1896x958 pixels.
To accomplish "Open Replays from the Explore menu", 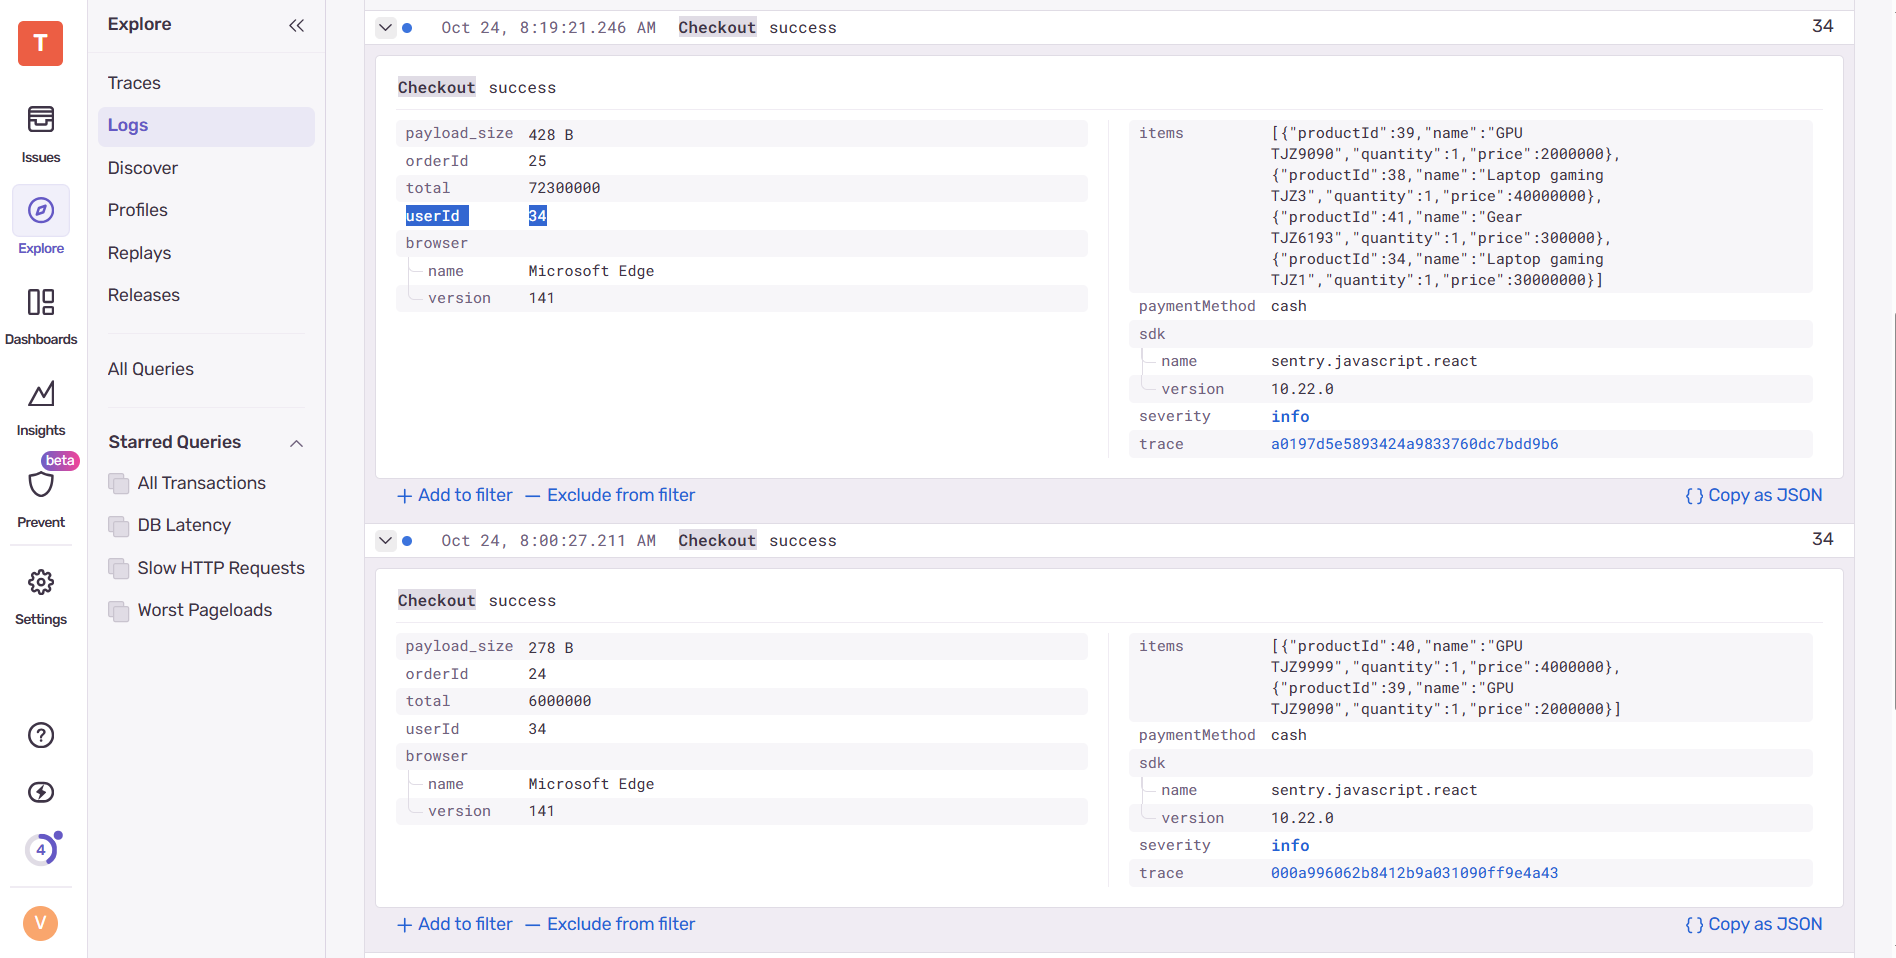I will [139, 253].
